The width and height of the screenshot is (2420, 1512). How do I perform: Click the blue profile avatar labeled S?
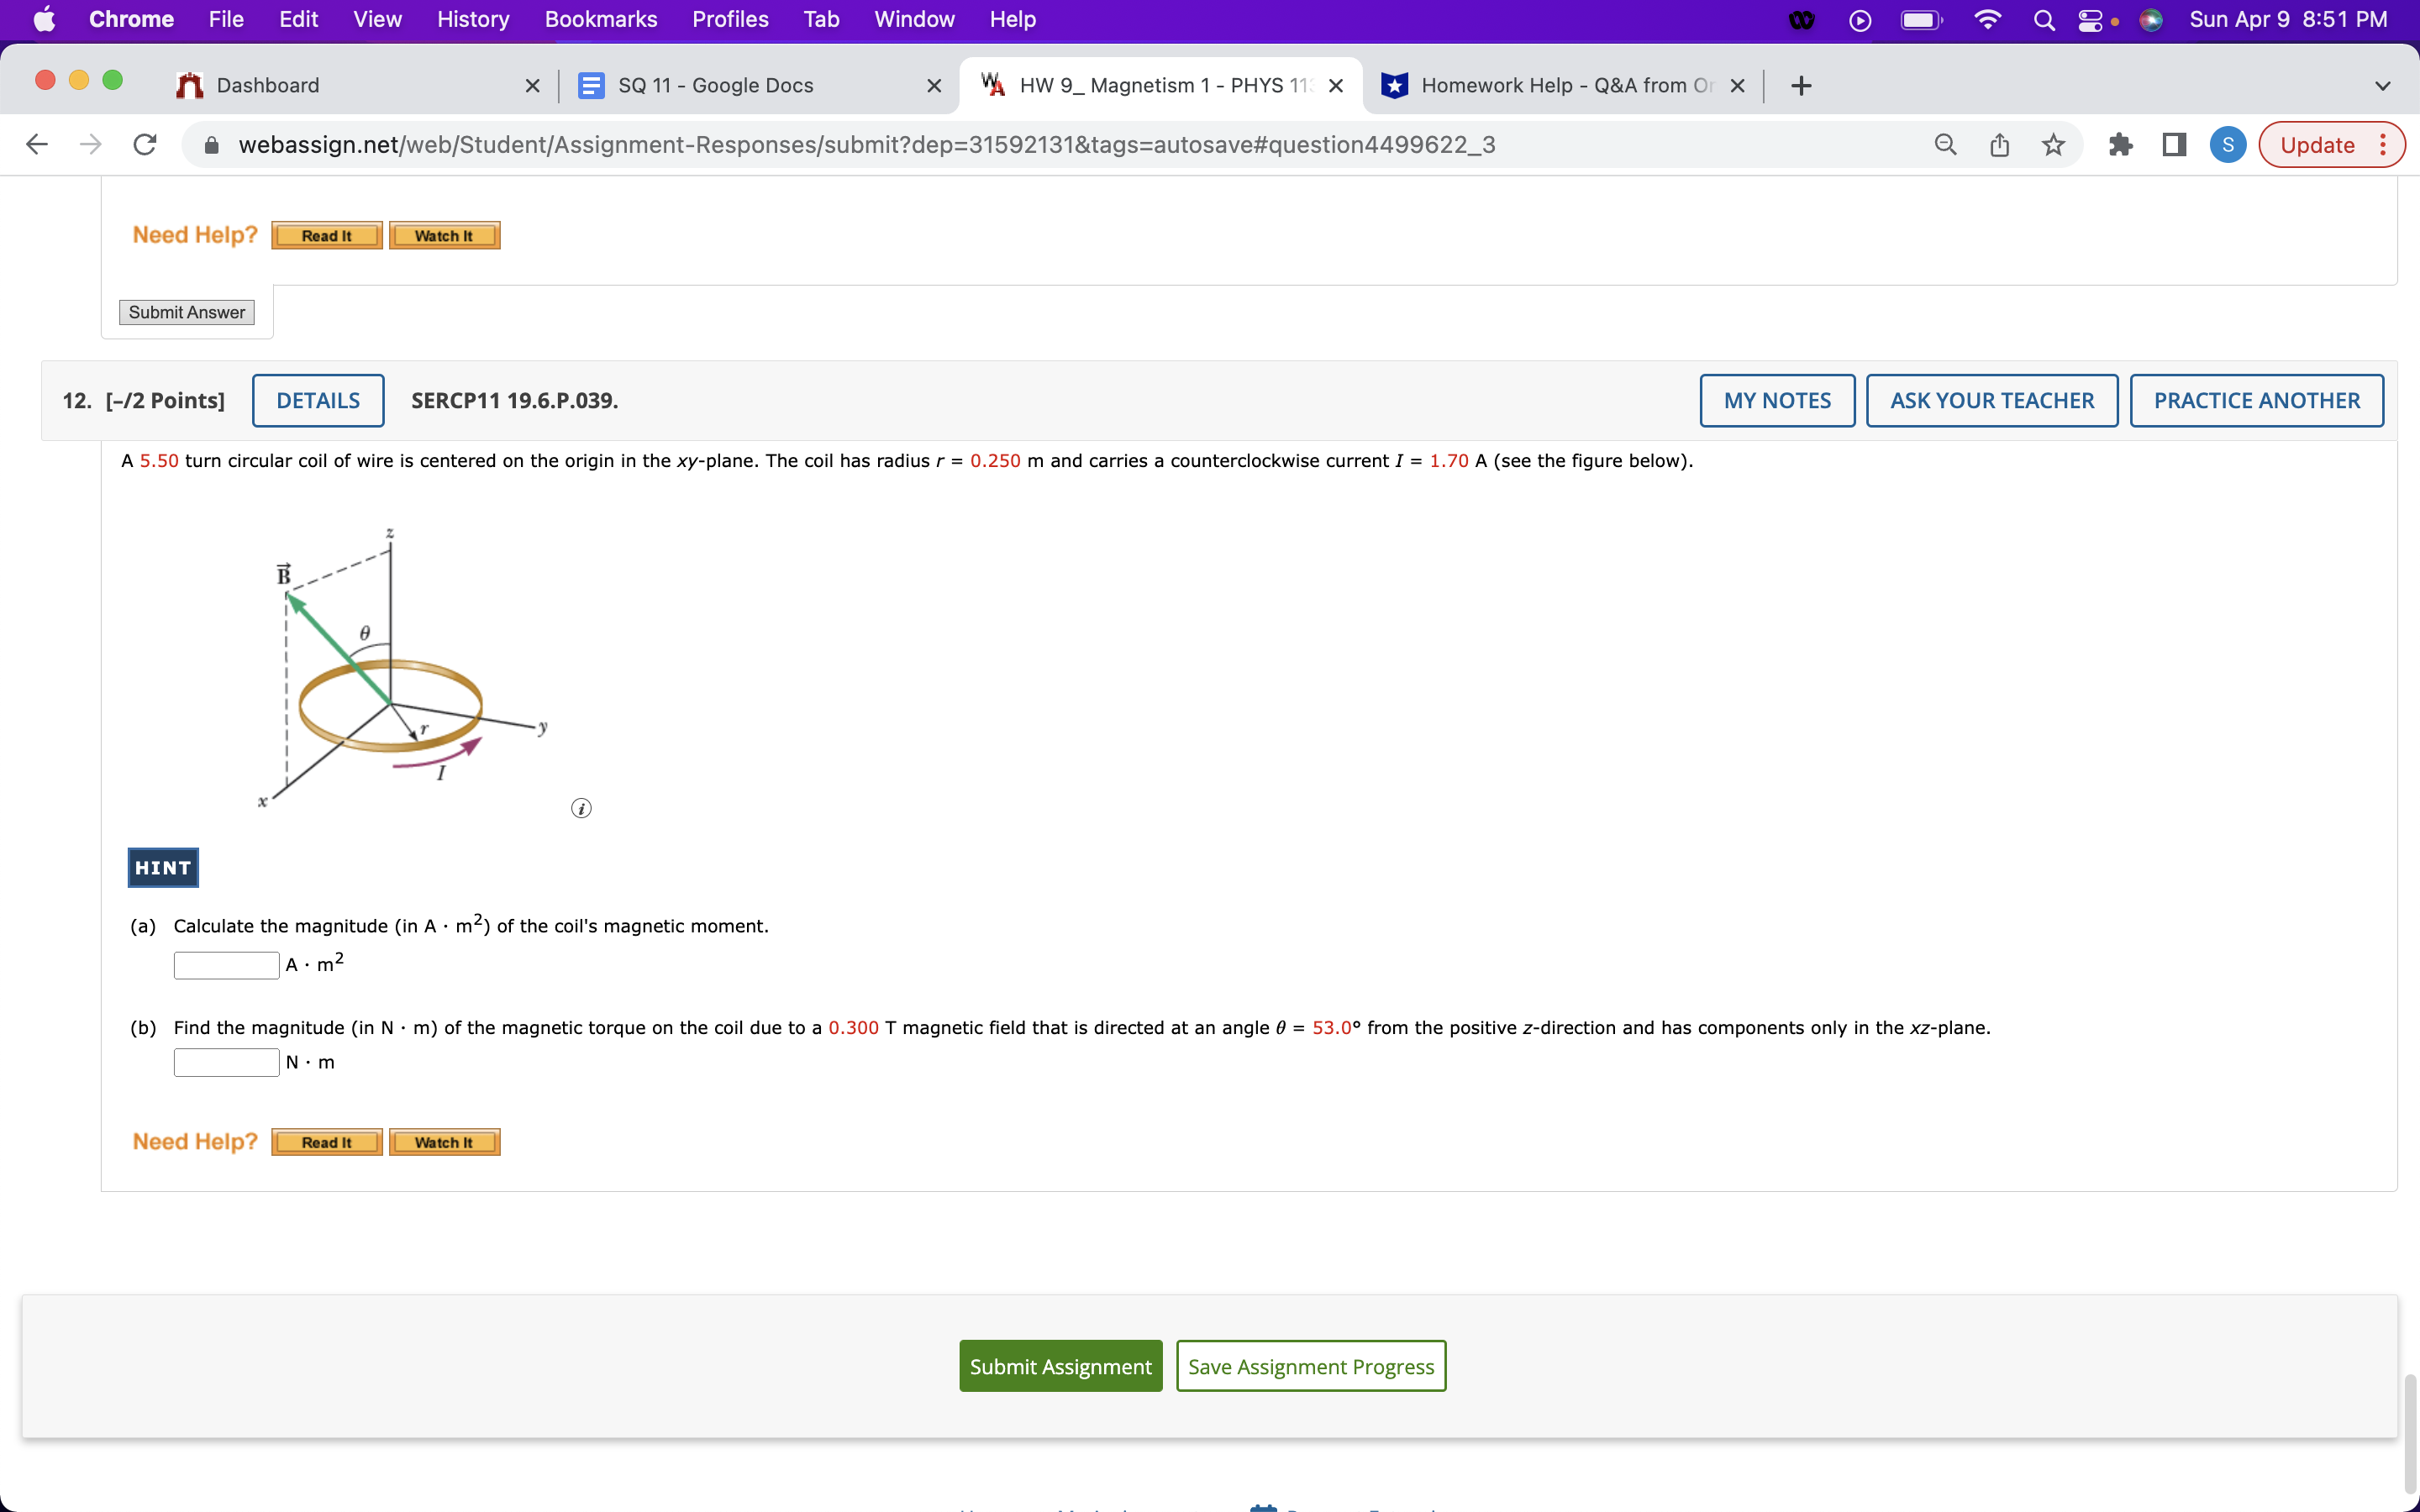pos(2227,144)
